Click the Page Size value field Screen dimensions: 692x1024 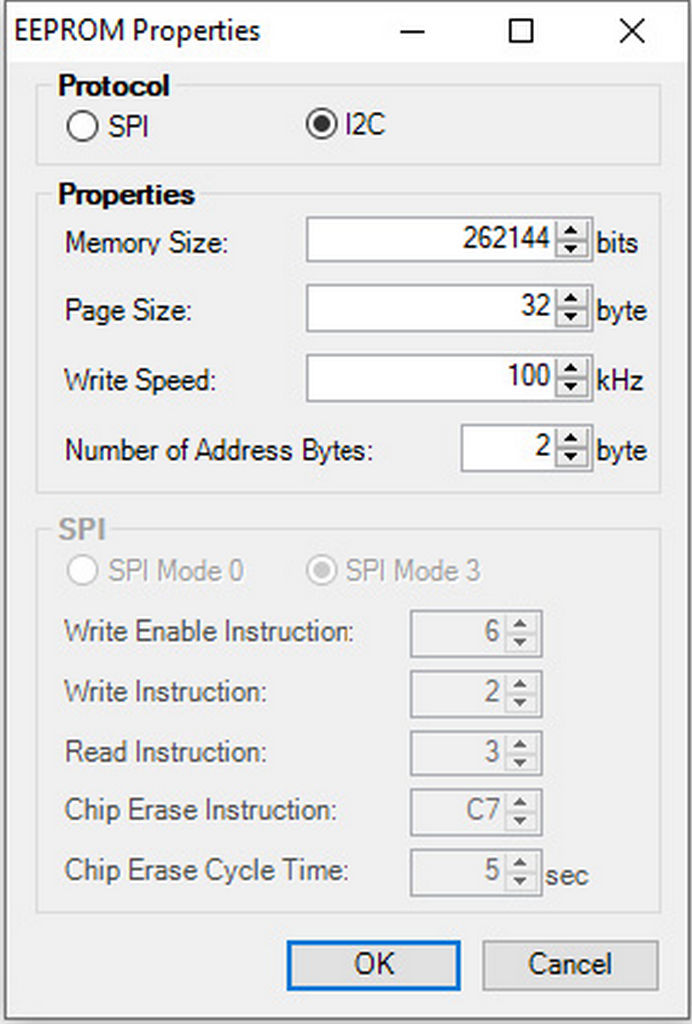tap(432, 308)
